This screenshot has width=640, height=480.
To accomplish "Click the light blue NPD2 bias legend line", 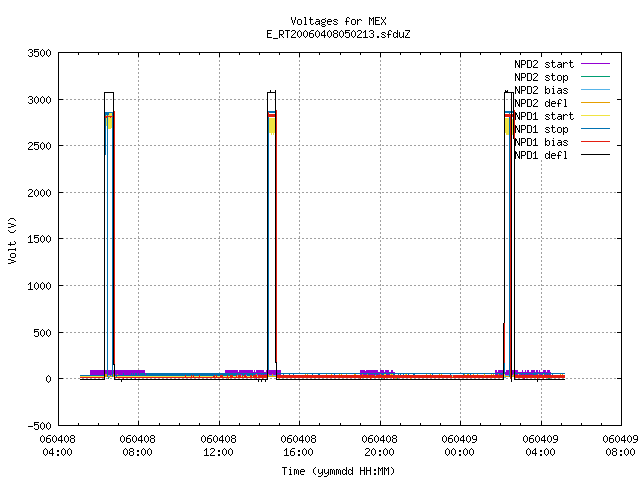I will (596, 89).
